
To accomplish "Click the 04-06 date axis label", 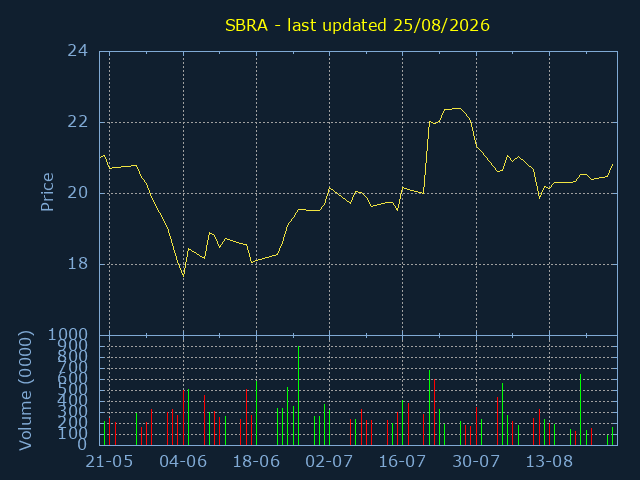I will tap(183, 462).
